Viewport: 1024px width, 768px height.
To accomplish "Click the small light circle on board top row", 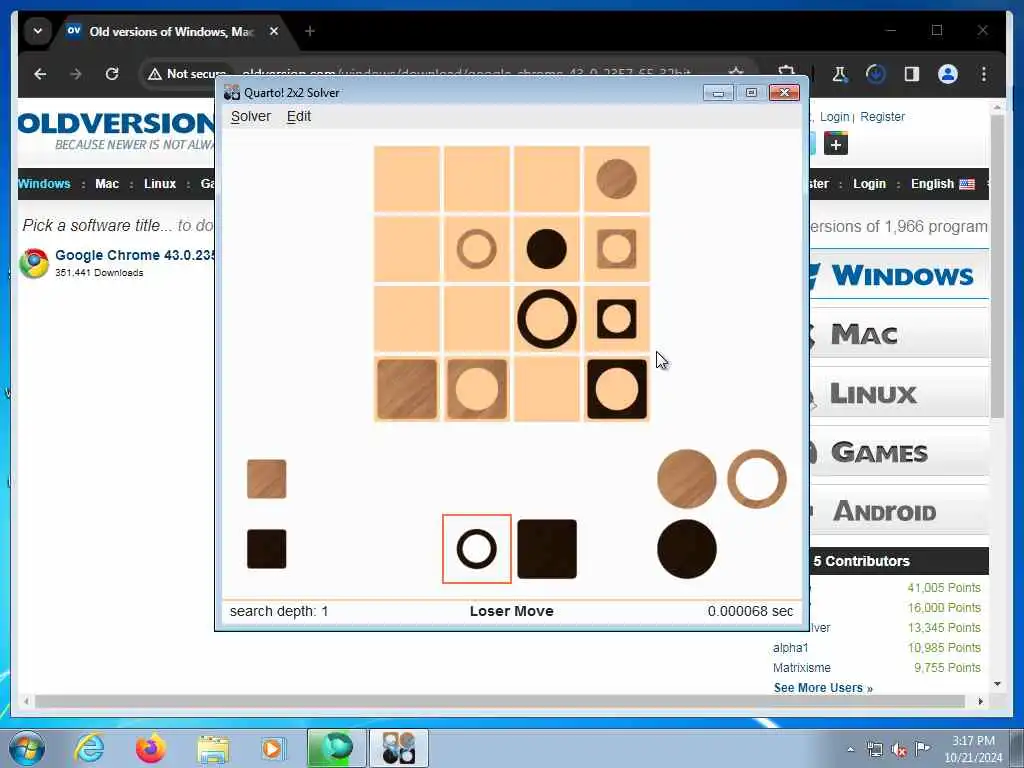I will pos(616,178).
